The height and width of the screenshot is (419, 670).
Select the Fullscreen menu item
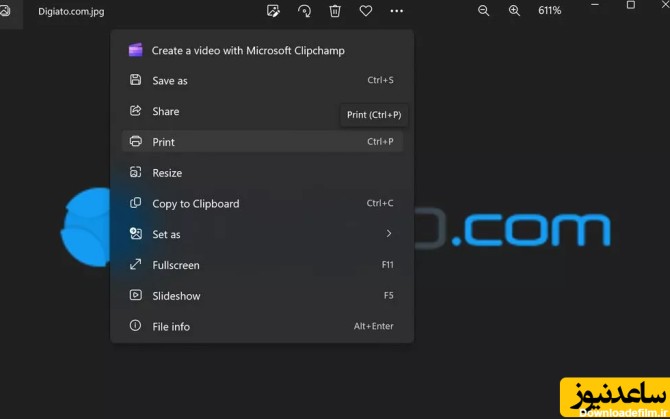262,265
